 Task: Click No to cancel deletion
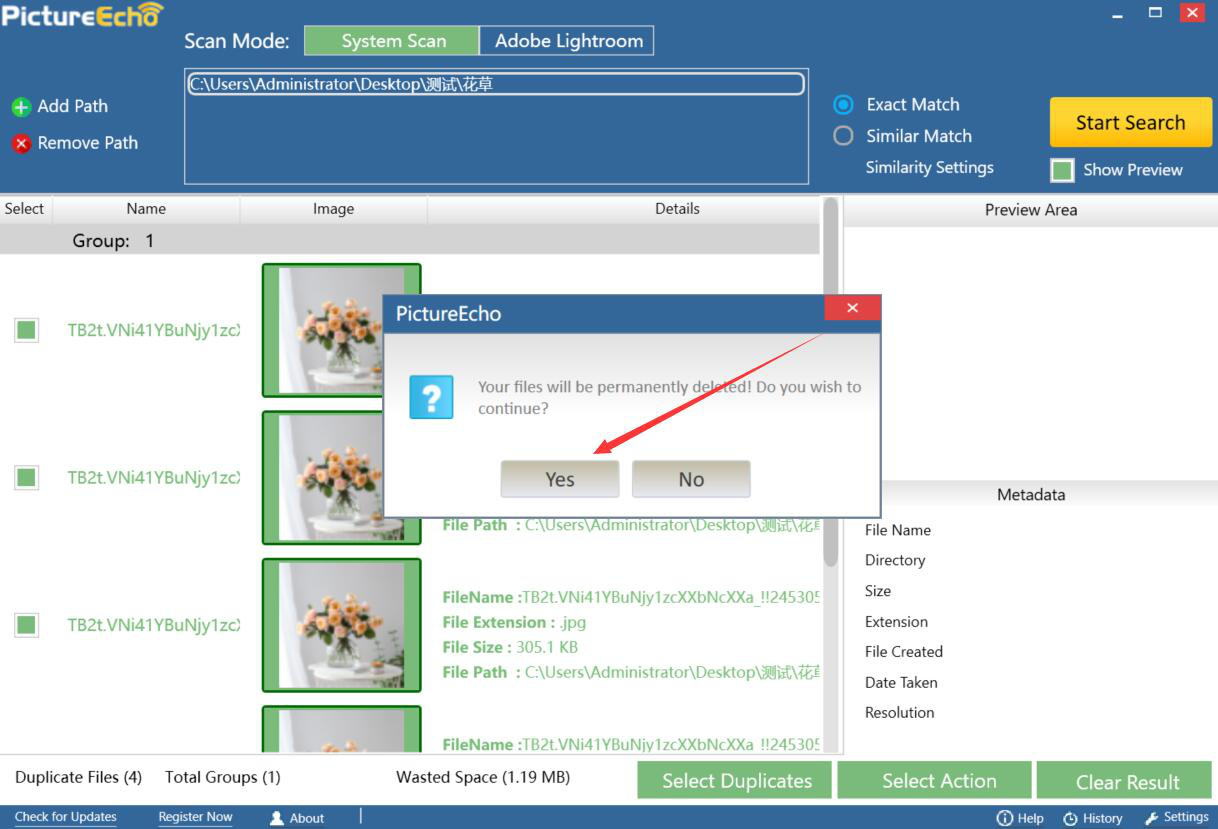click(691, 479)
